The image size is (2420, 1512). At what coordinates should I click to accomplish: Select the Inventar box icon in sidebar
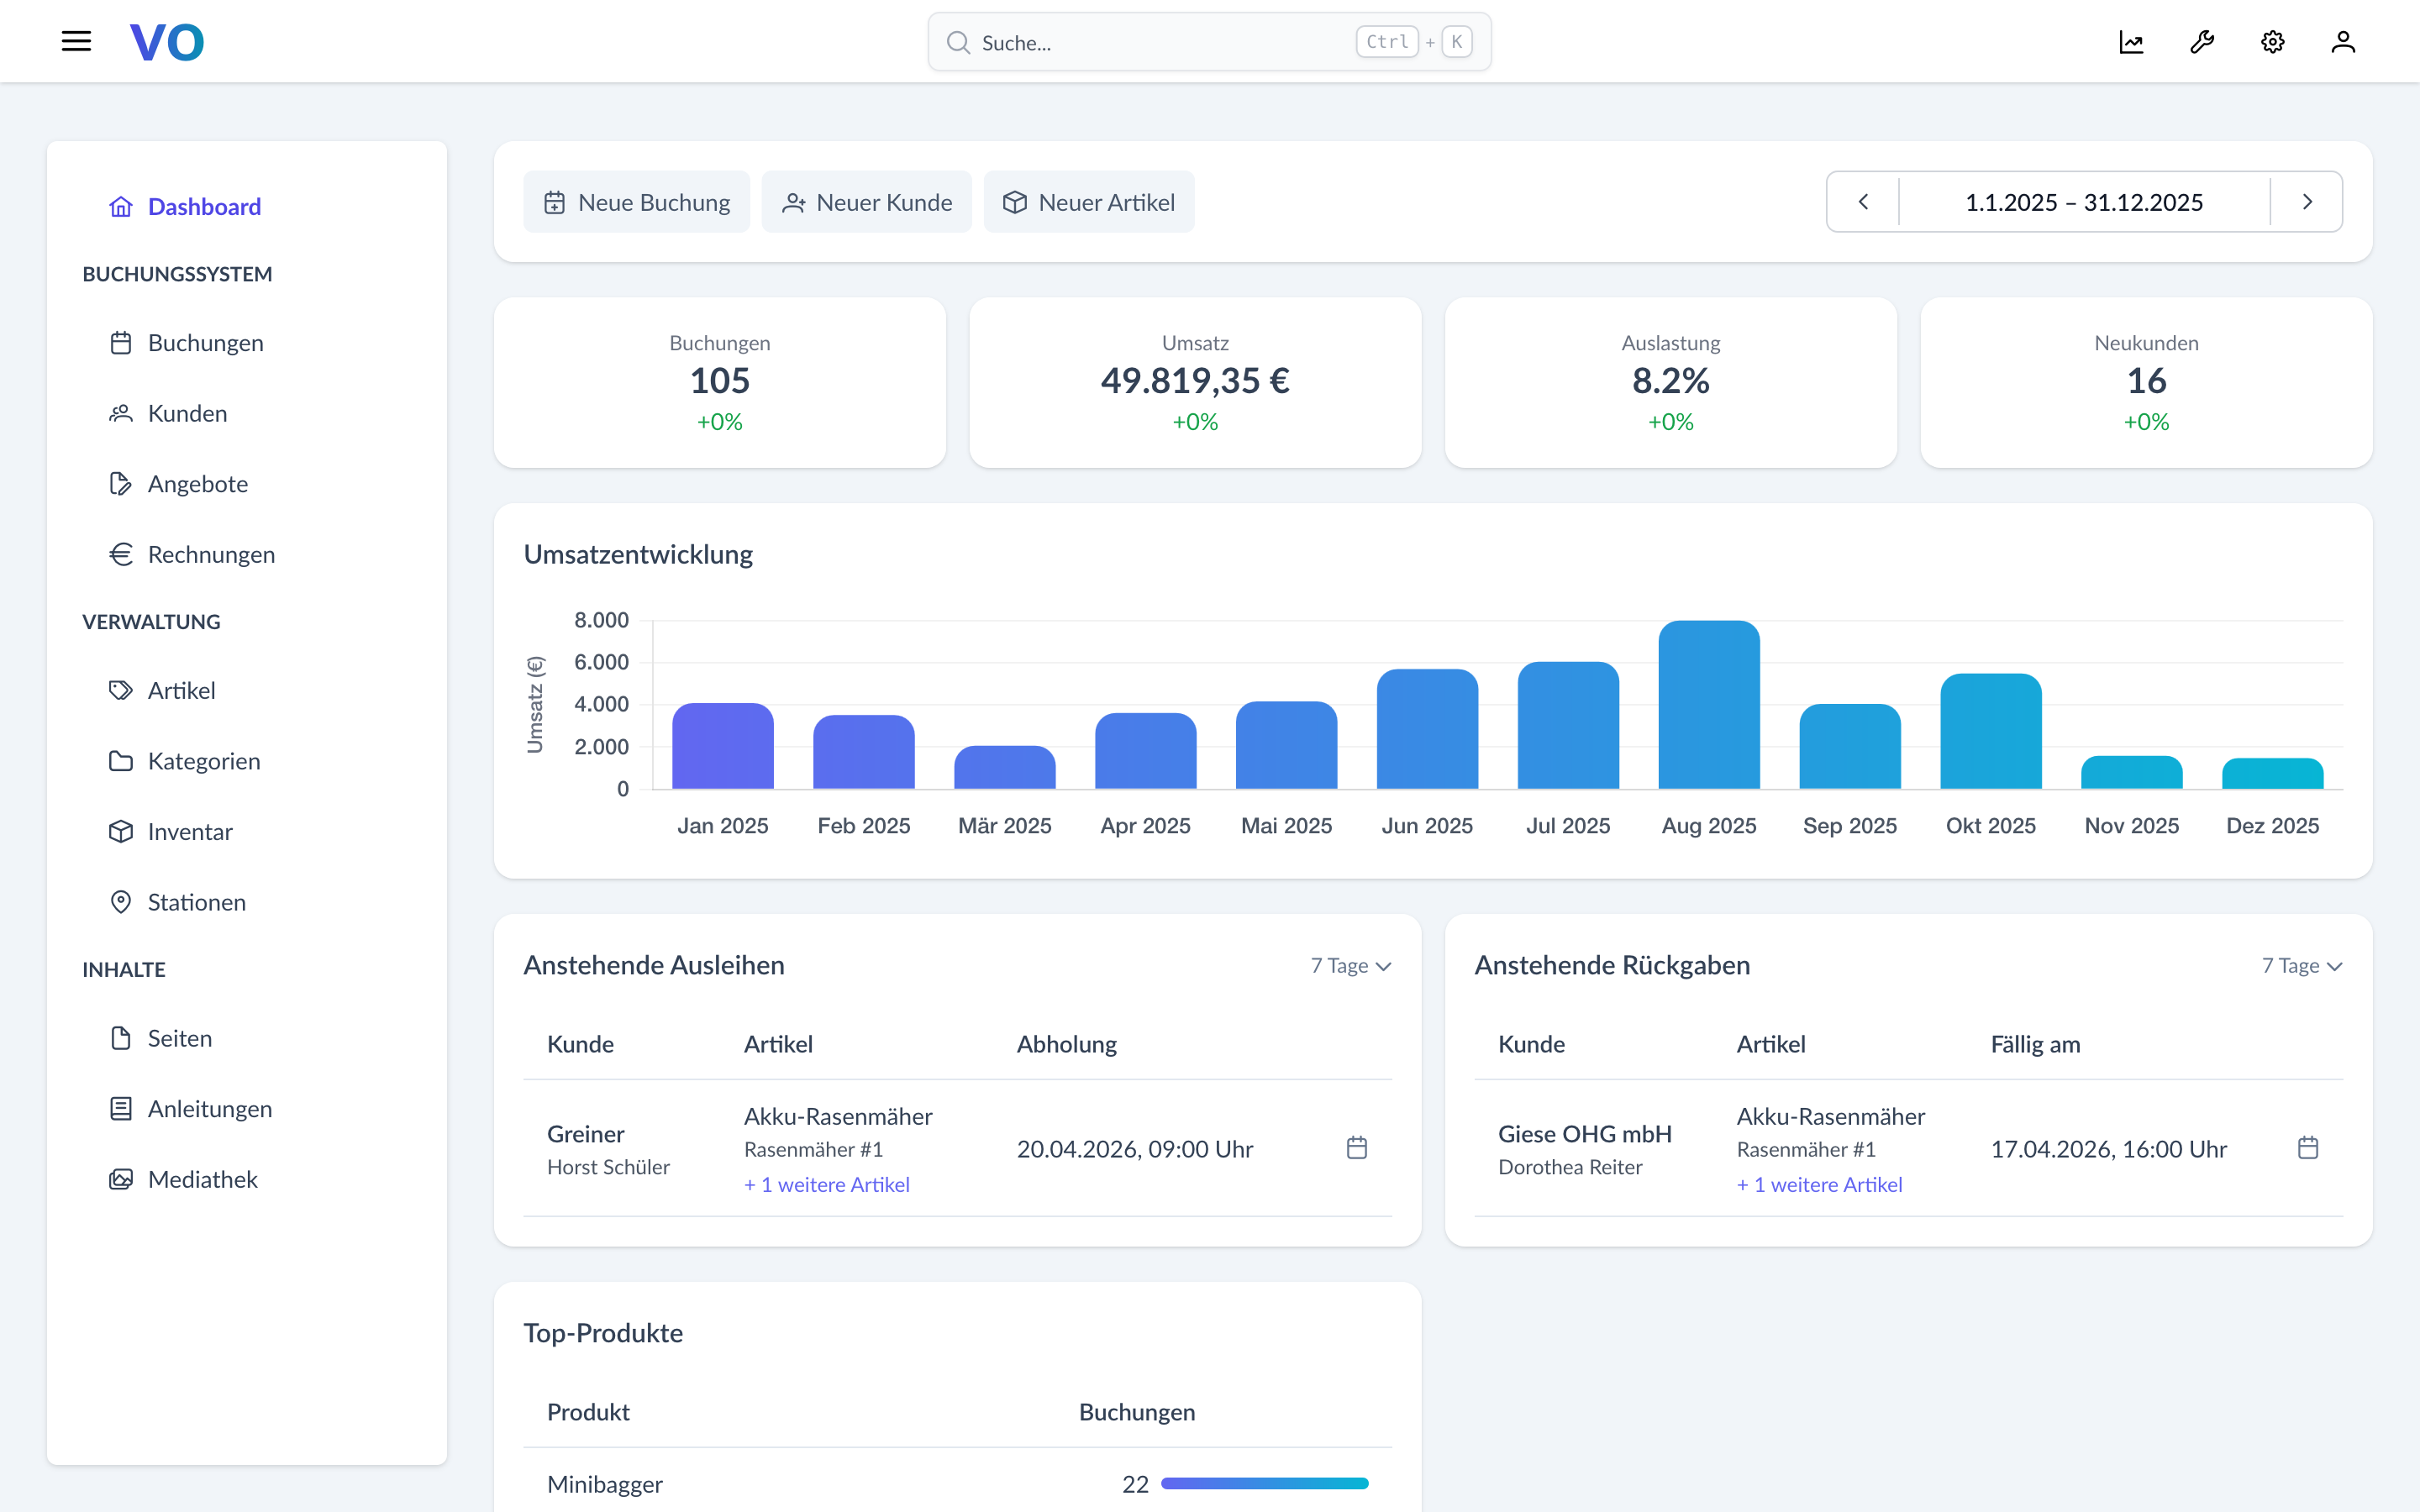pos(121,831)
